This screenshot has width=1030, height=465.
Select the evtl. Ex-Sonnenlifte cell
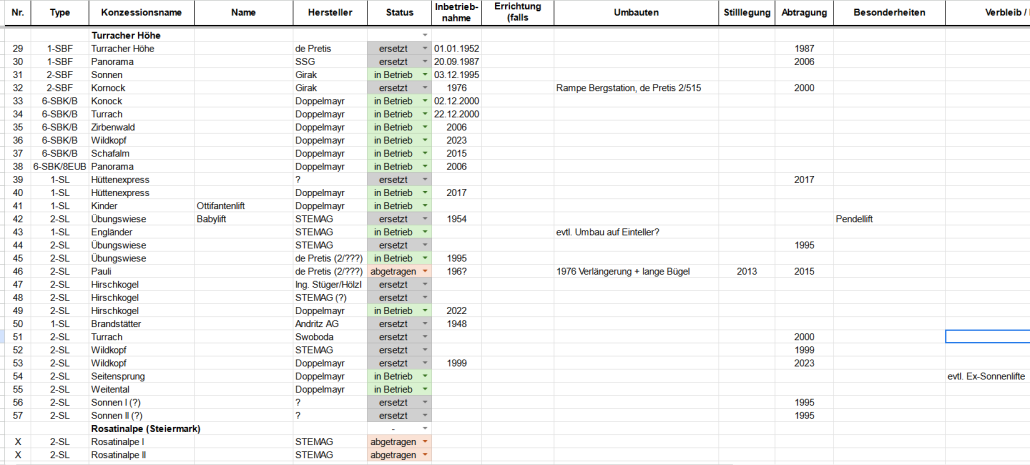coord(987,376)
